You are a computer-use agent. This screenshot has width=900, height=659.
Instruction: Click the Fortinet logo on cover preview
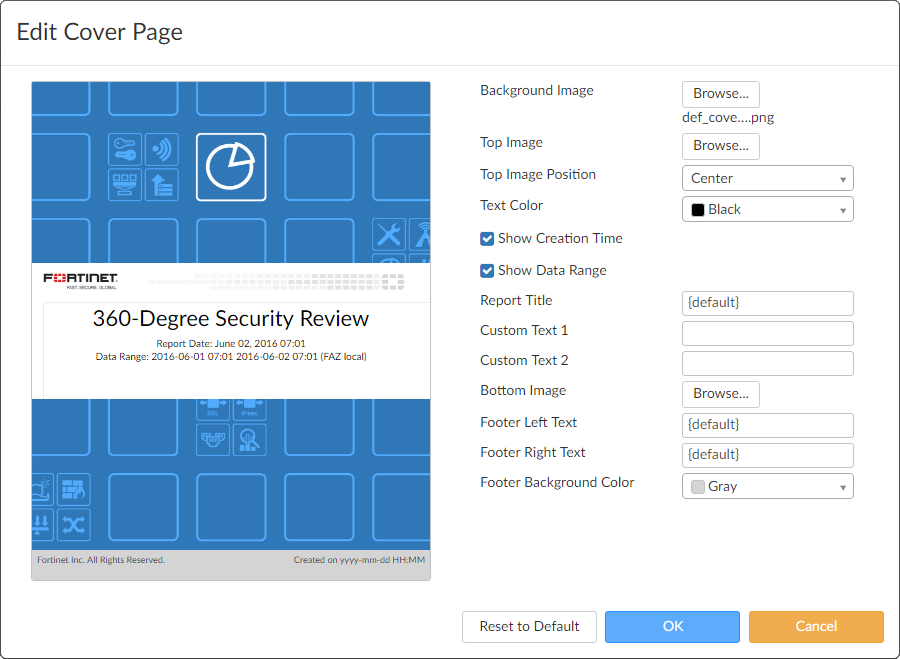coord(80,279)
